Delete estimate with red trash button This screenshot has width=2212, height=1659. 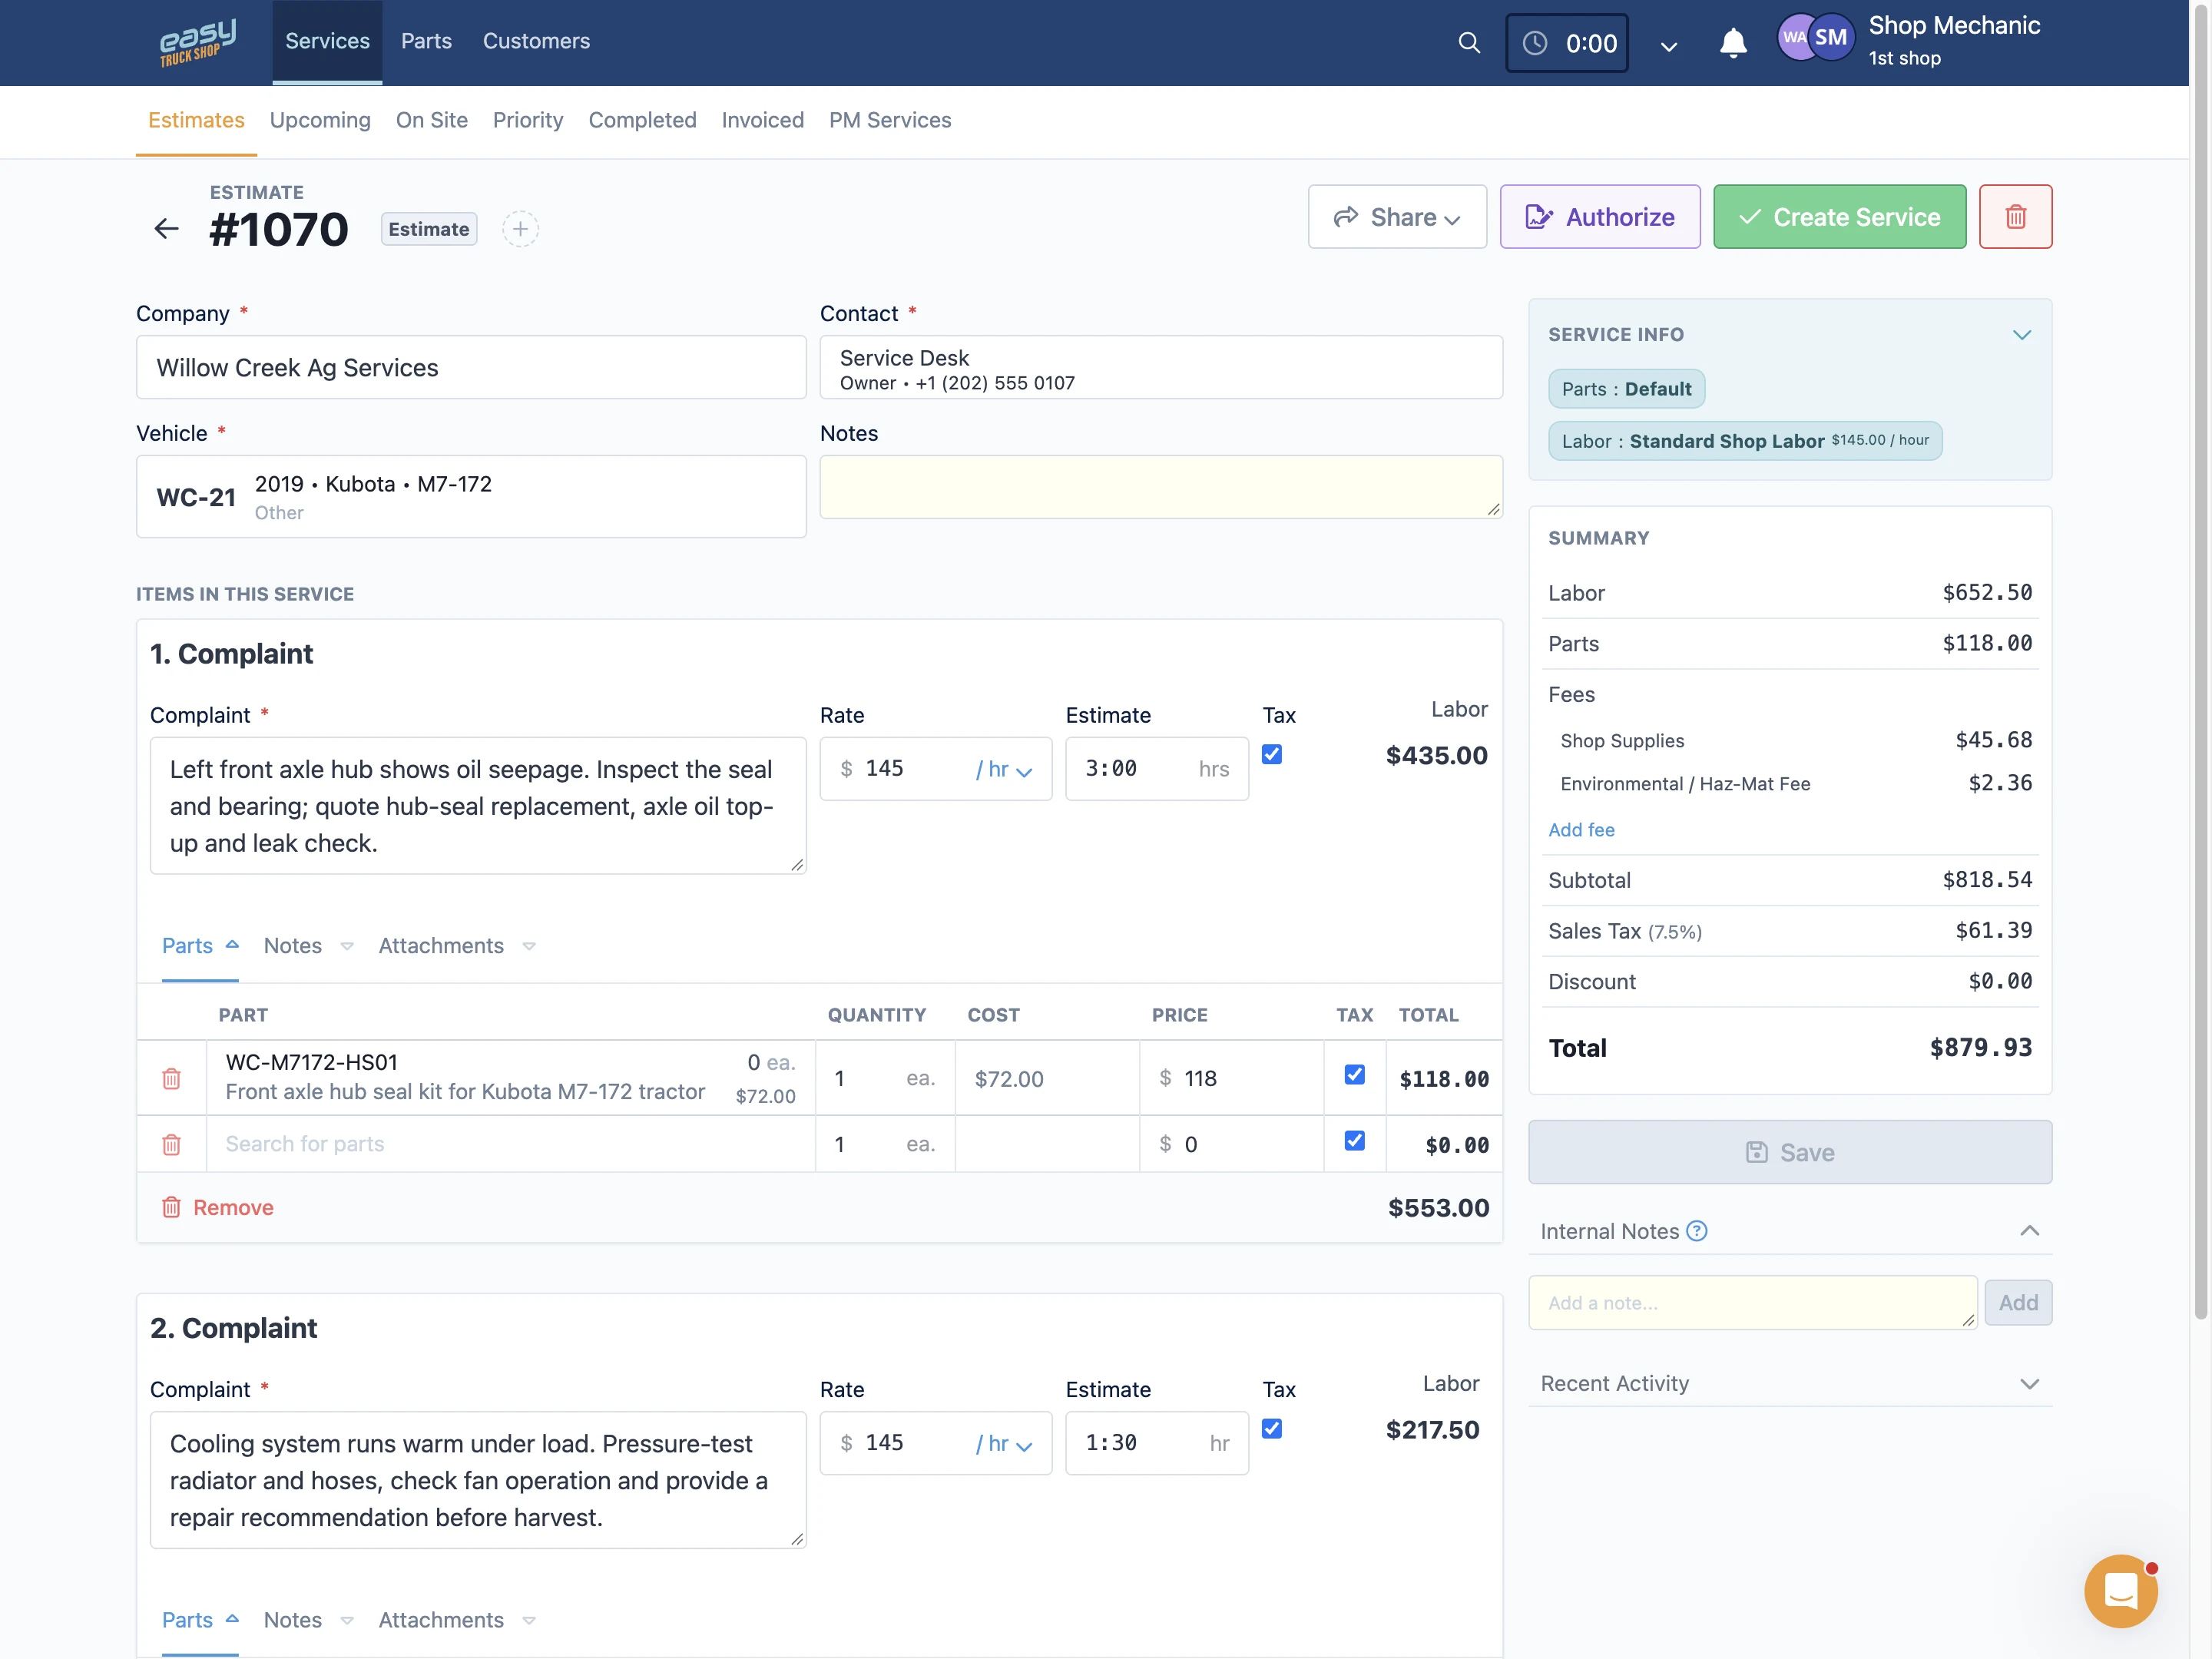2015,216
